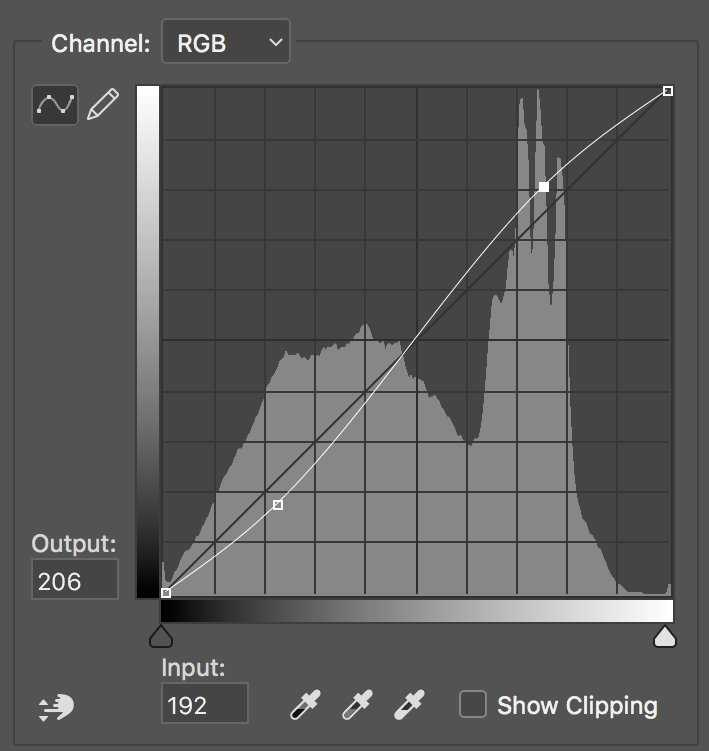709x751 pixels.
Task: Click the white point slider triangle
Action: tap(664, 637)
